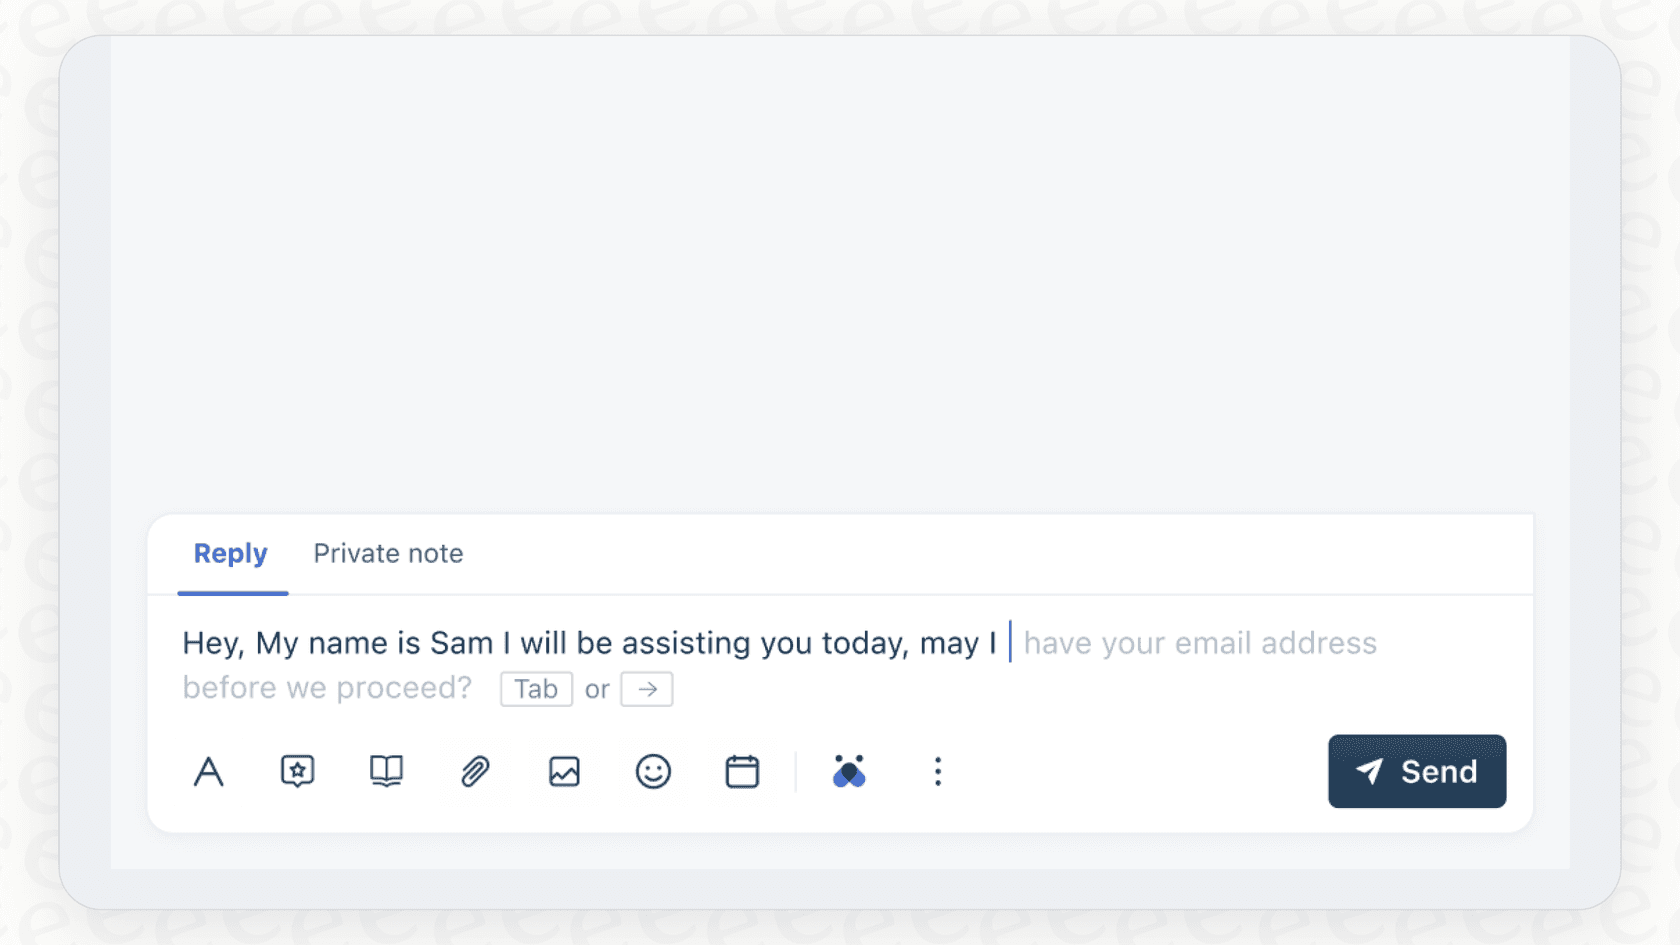Accept the suggestion with the Tab hint

coord(536,688)
